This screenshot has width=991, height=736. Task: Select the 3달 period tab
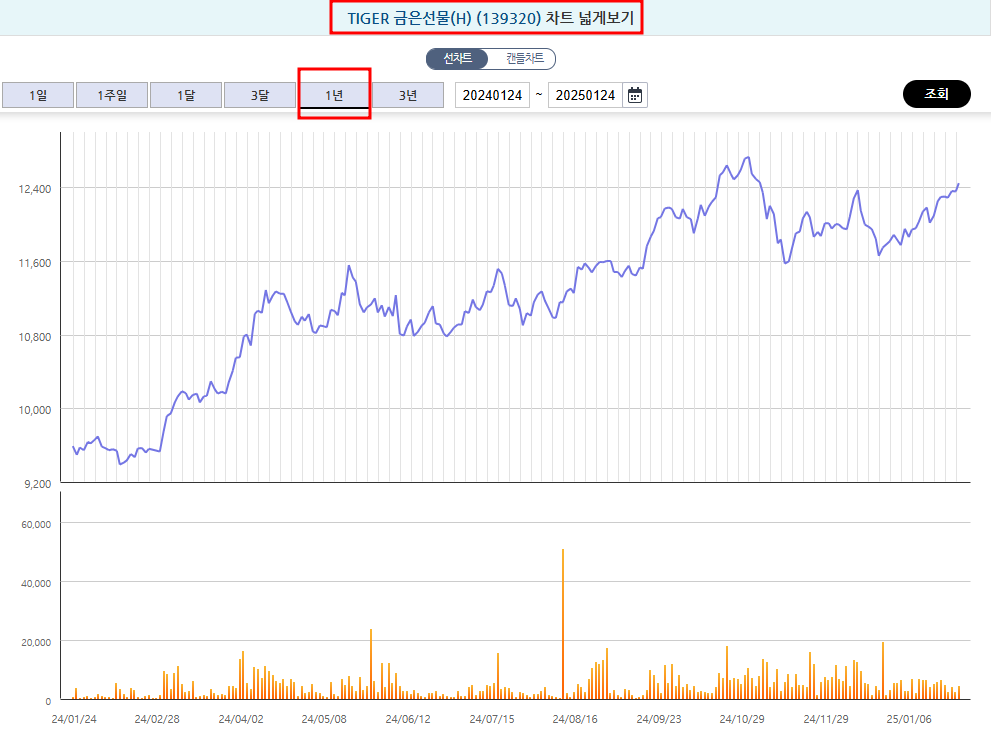tap(260, 95)
